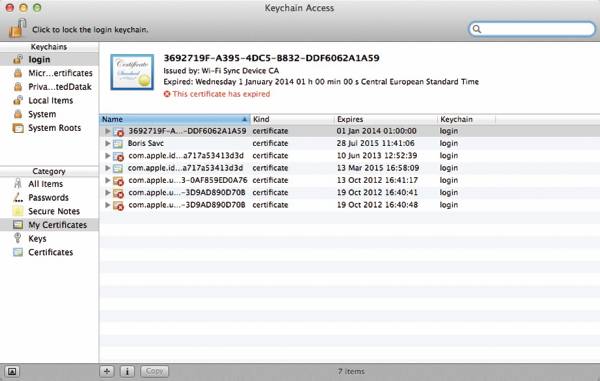
Task: Expand the certificate expiring 10 Jun 2013
Action: point(108,155)
